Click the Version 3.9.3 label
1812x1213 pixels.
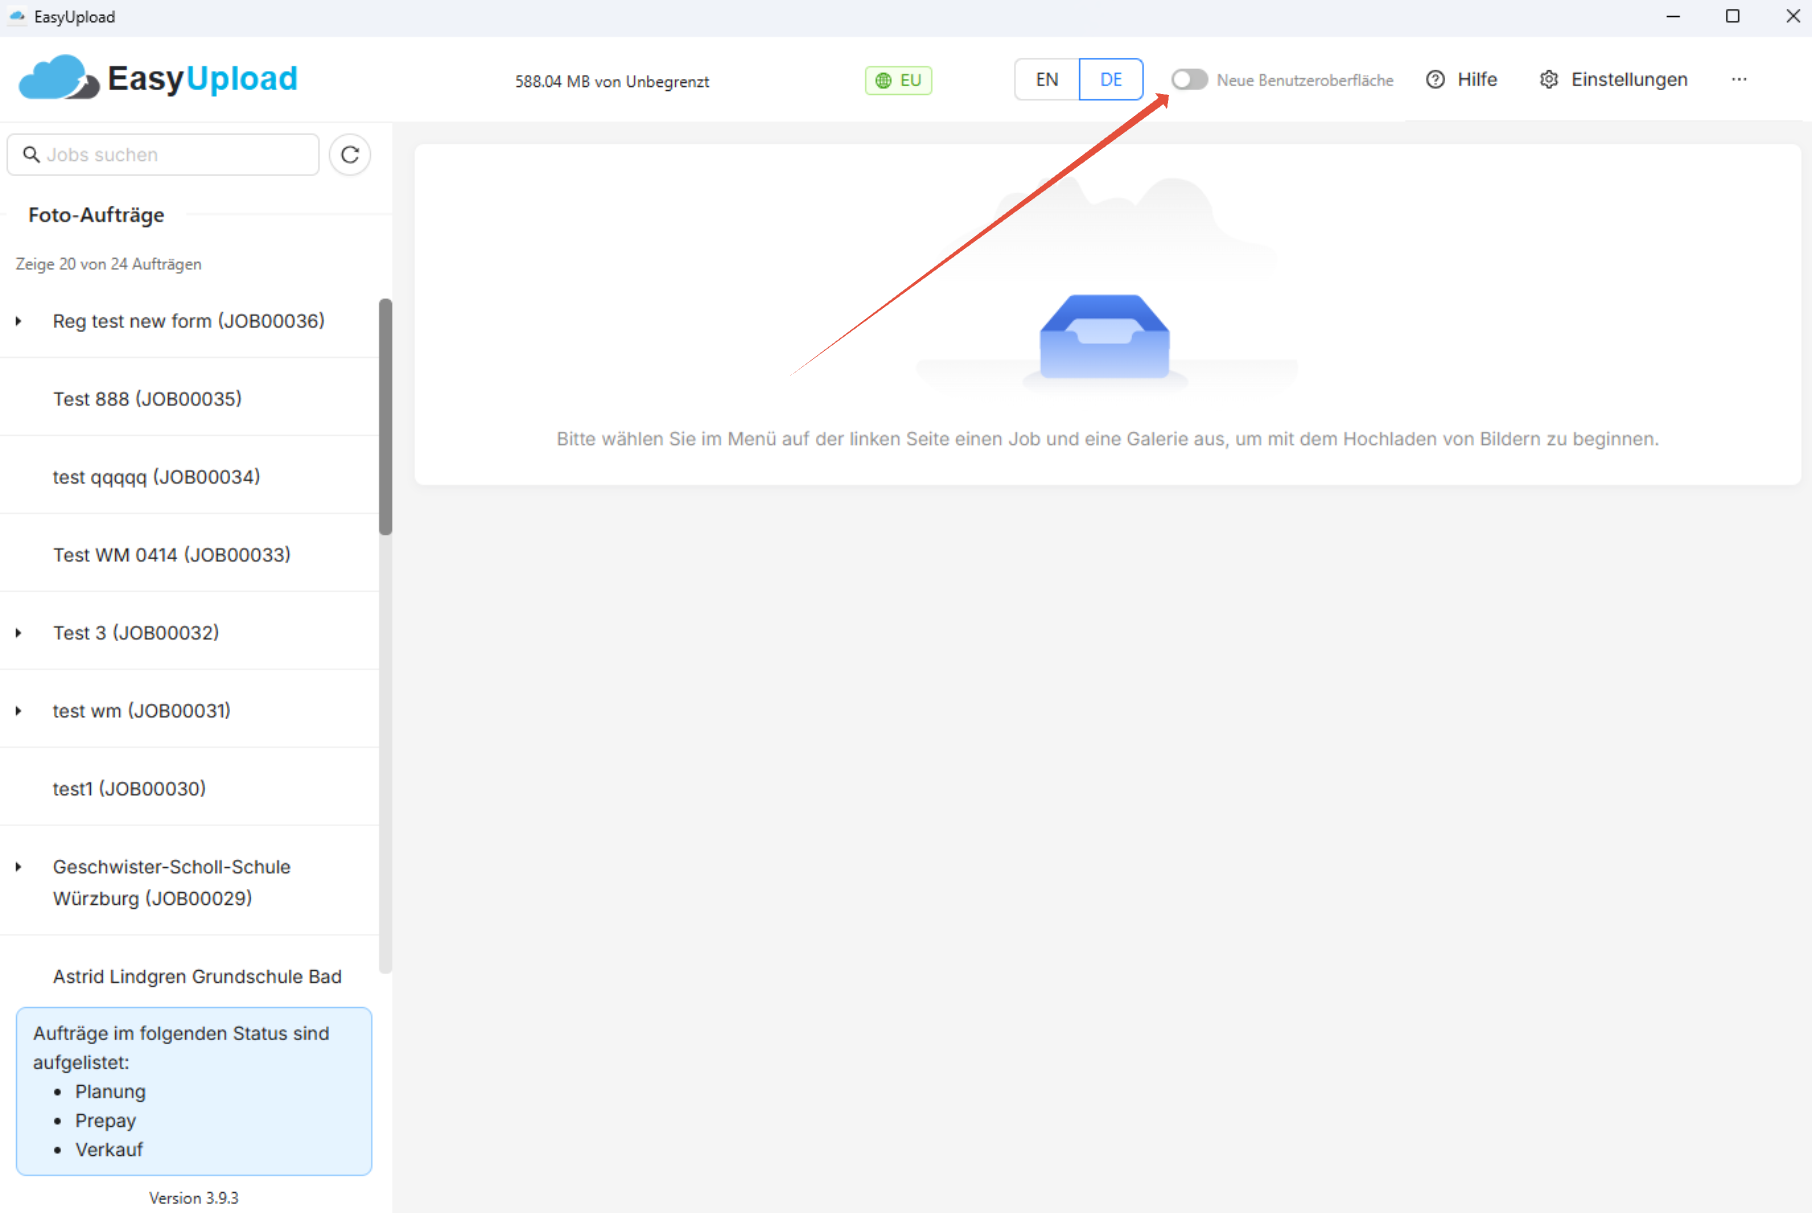point(194,1198)
